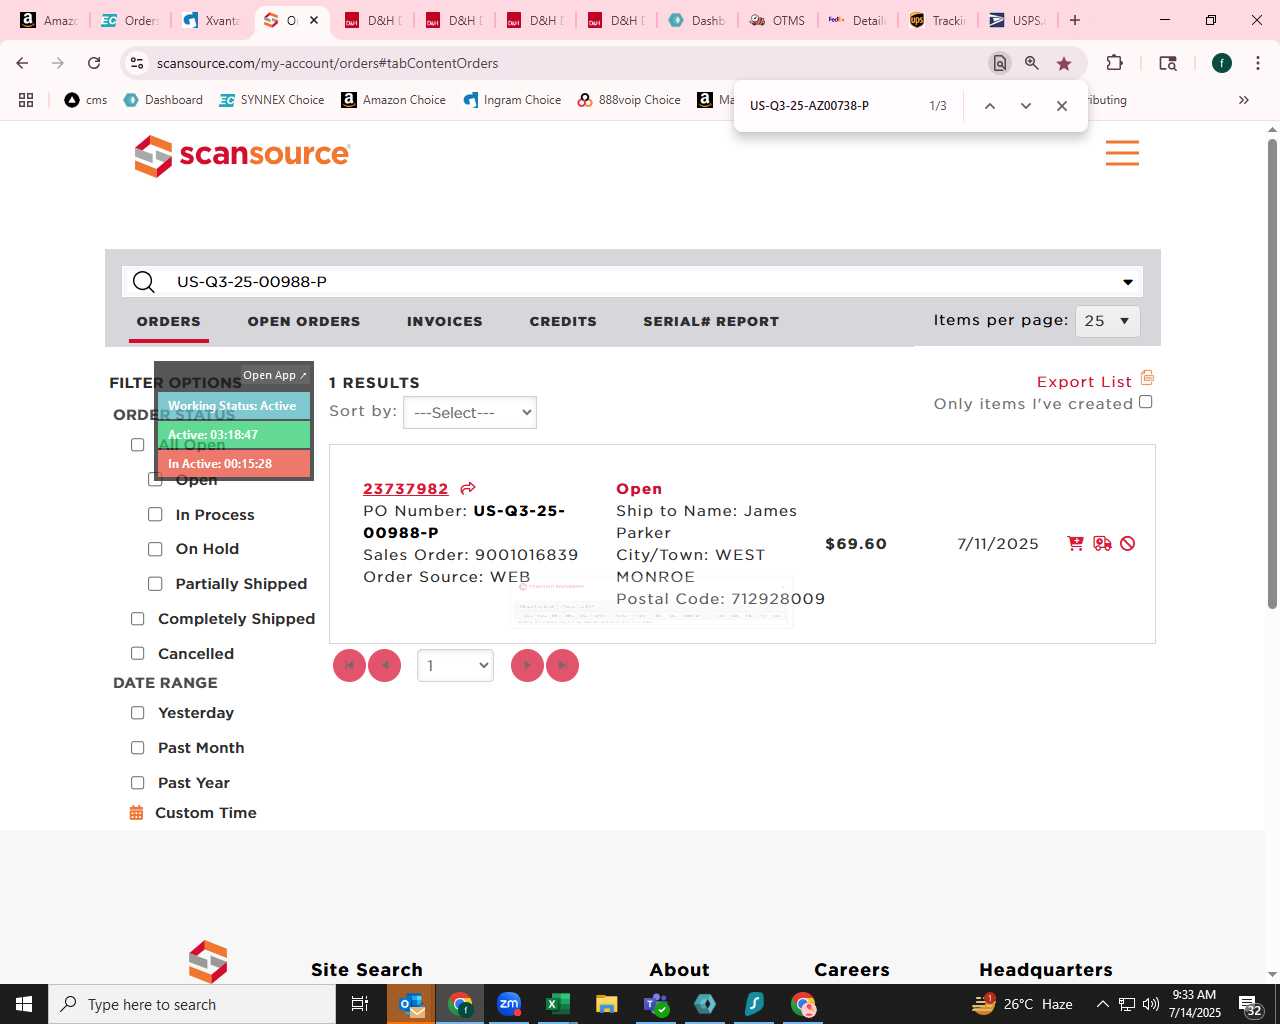Screen dimensions: 1280x1024
Task: Open the Sort by dropdown
Action: 470,413
